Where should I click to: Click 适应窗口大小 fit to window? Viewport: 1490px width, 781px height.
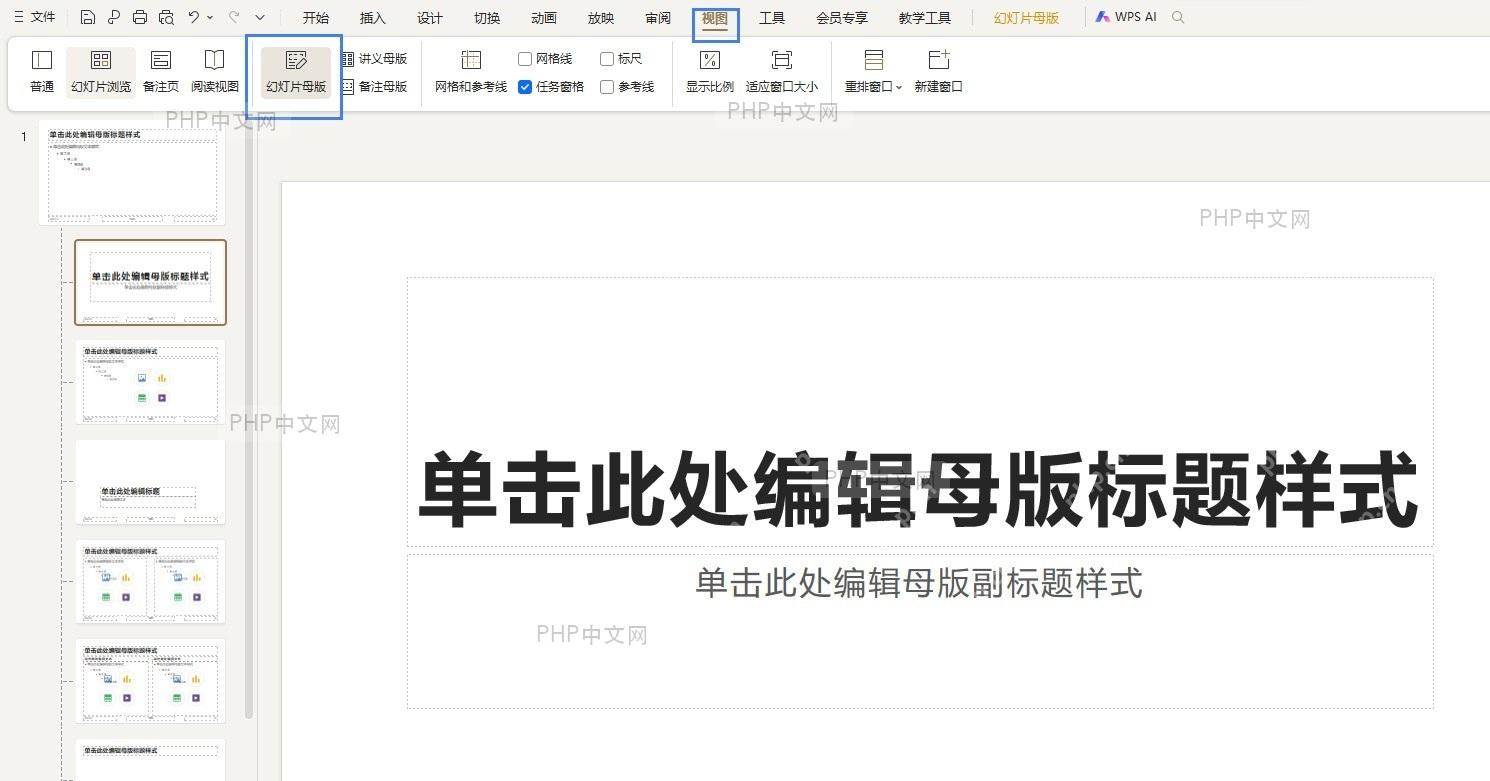[x=782, y=72]
